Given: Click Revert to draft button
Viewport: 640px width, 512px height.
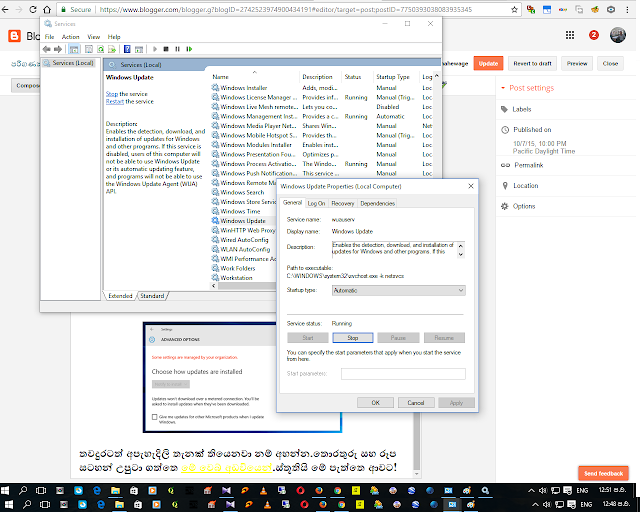Looking at the screenshot, I should [x=532, y=63].
